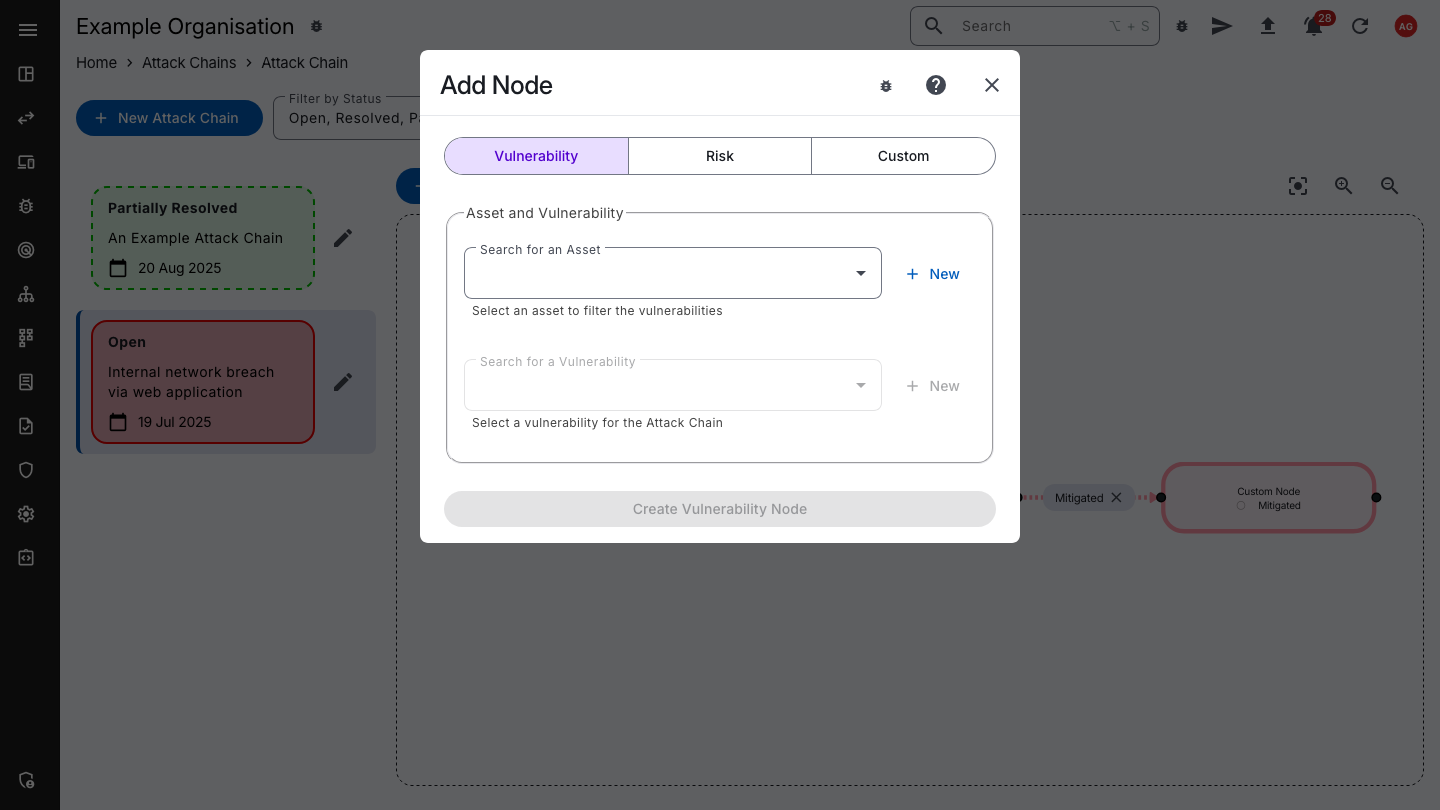Click the send paper plane icon
The width and height of the screenshot is (1440, 810).
click(1221, 26)
